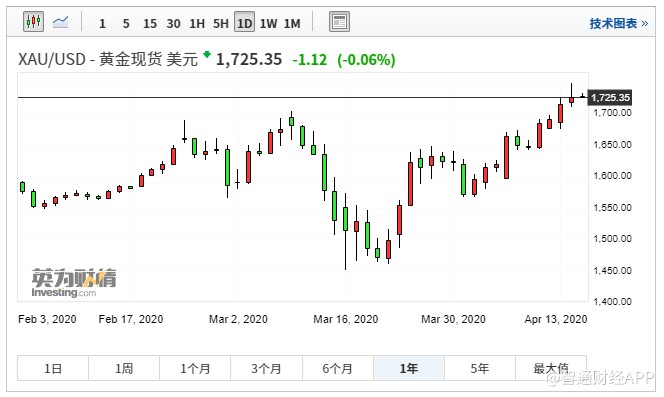The image size is (664, 397).
Task: Switch range to 最大值 tab
Action: (x=551, y=368)
